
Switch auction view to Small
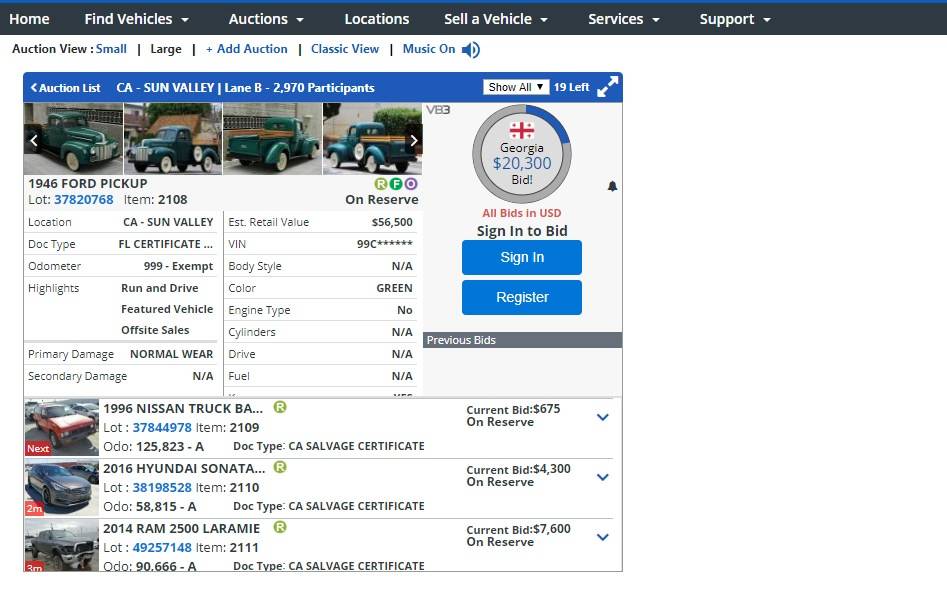pyautogui.click(x=111, y=49)
